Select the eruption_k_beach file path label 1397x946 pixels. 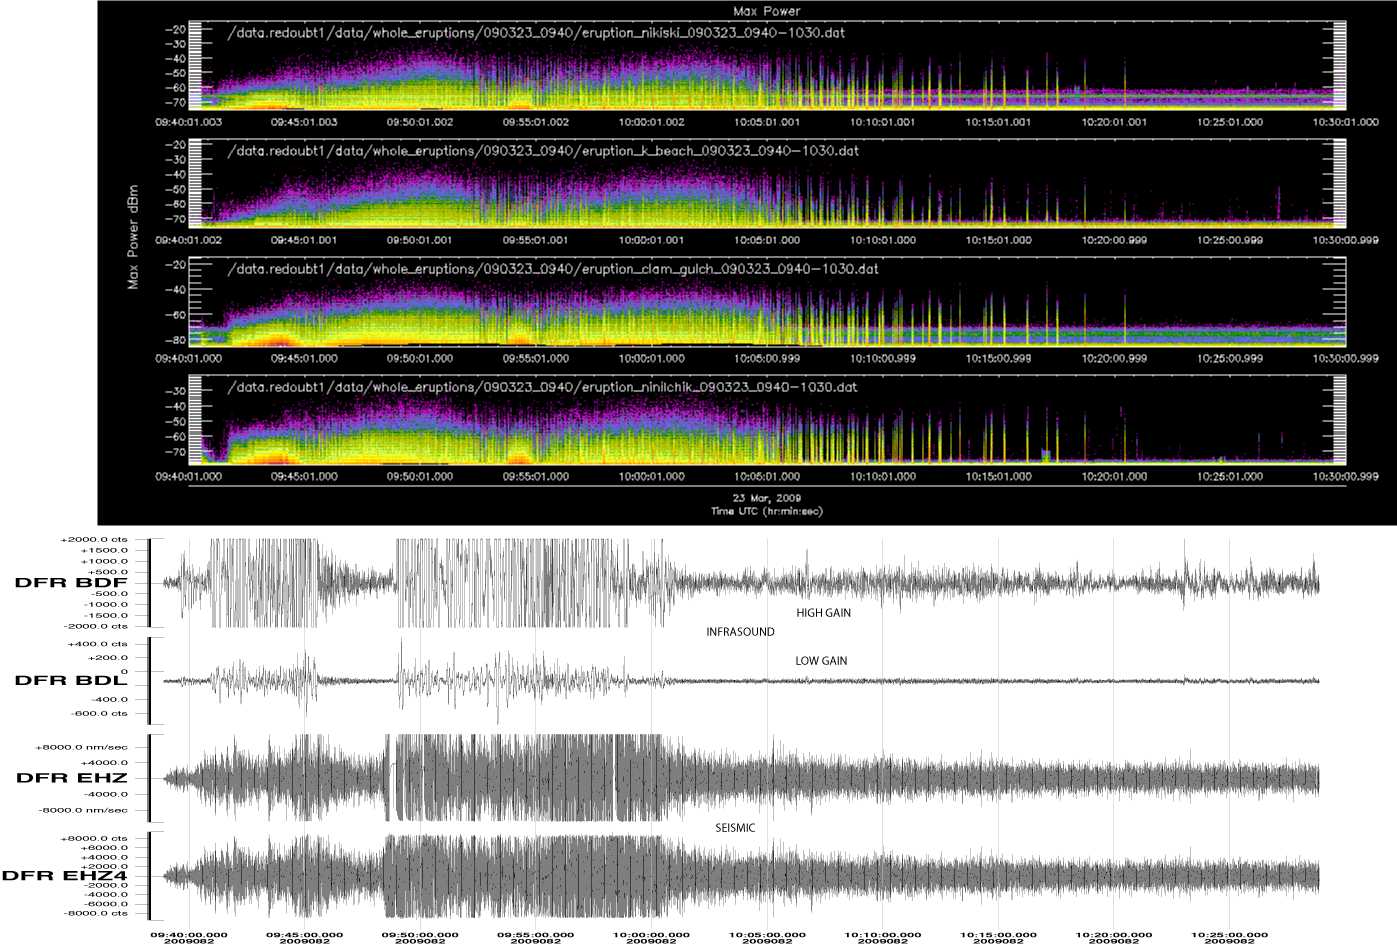point(543,151)
